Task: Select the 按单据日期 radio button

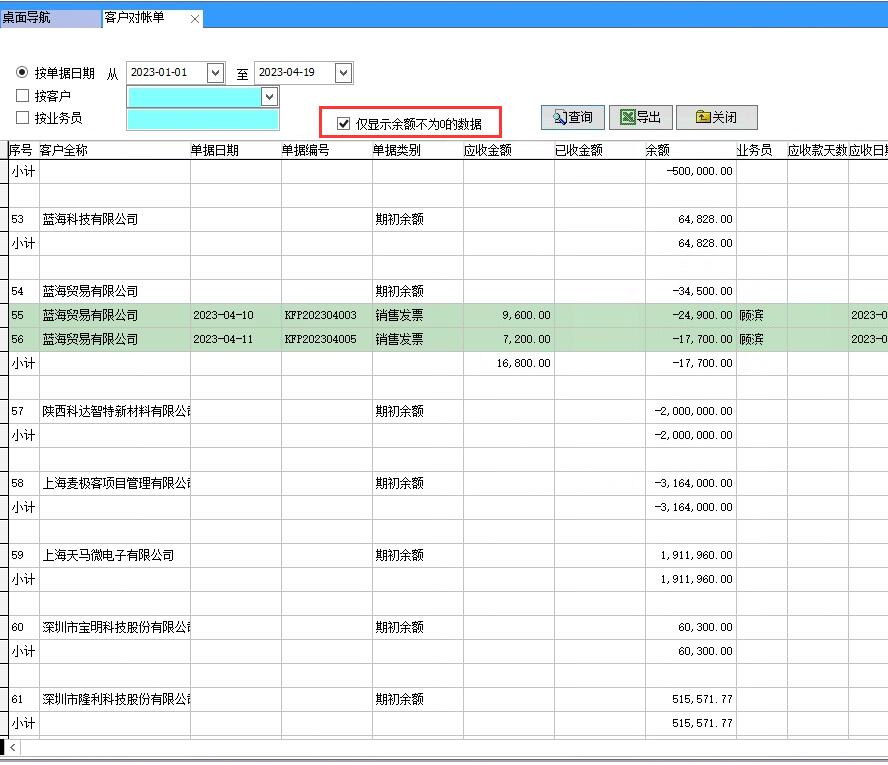Action: pos(23,73)
